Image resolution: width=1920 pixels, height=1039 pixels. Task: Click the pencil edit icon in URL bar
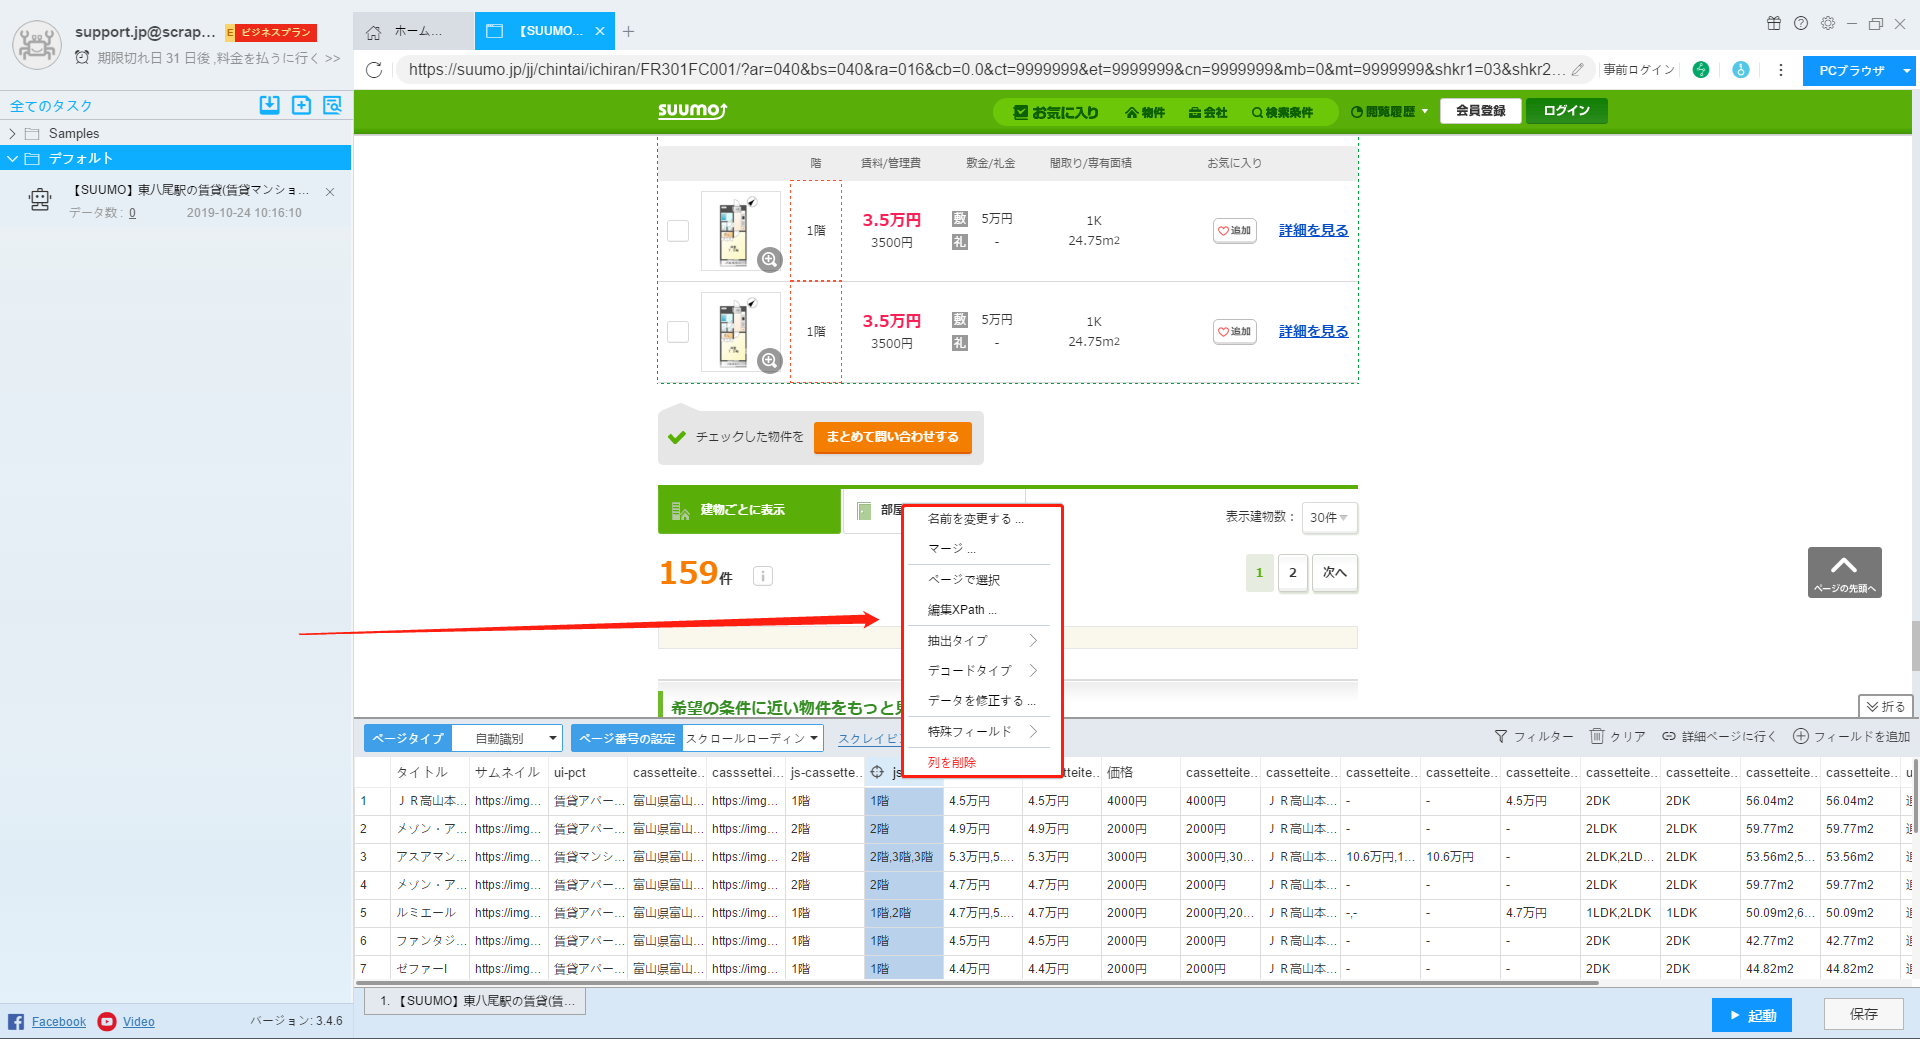[x=1577, y=70]
